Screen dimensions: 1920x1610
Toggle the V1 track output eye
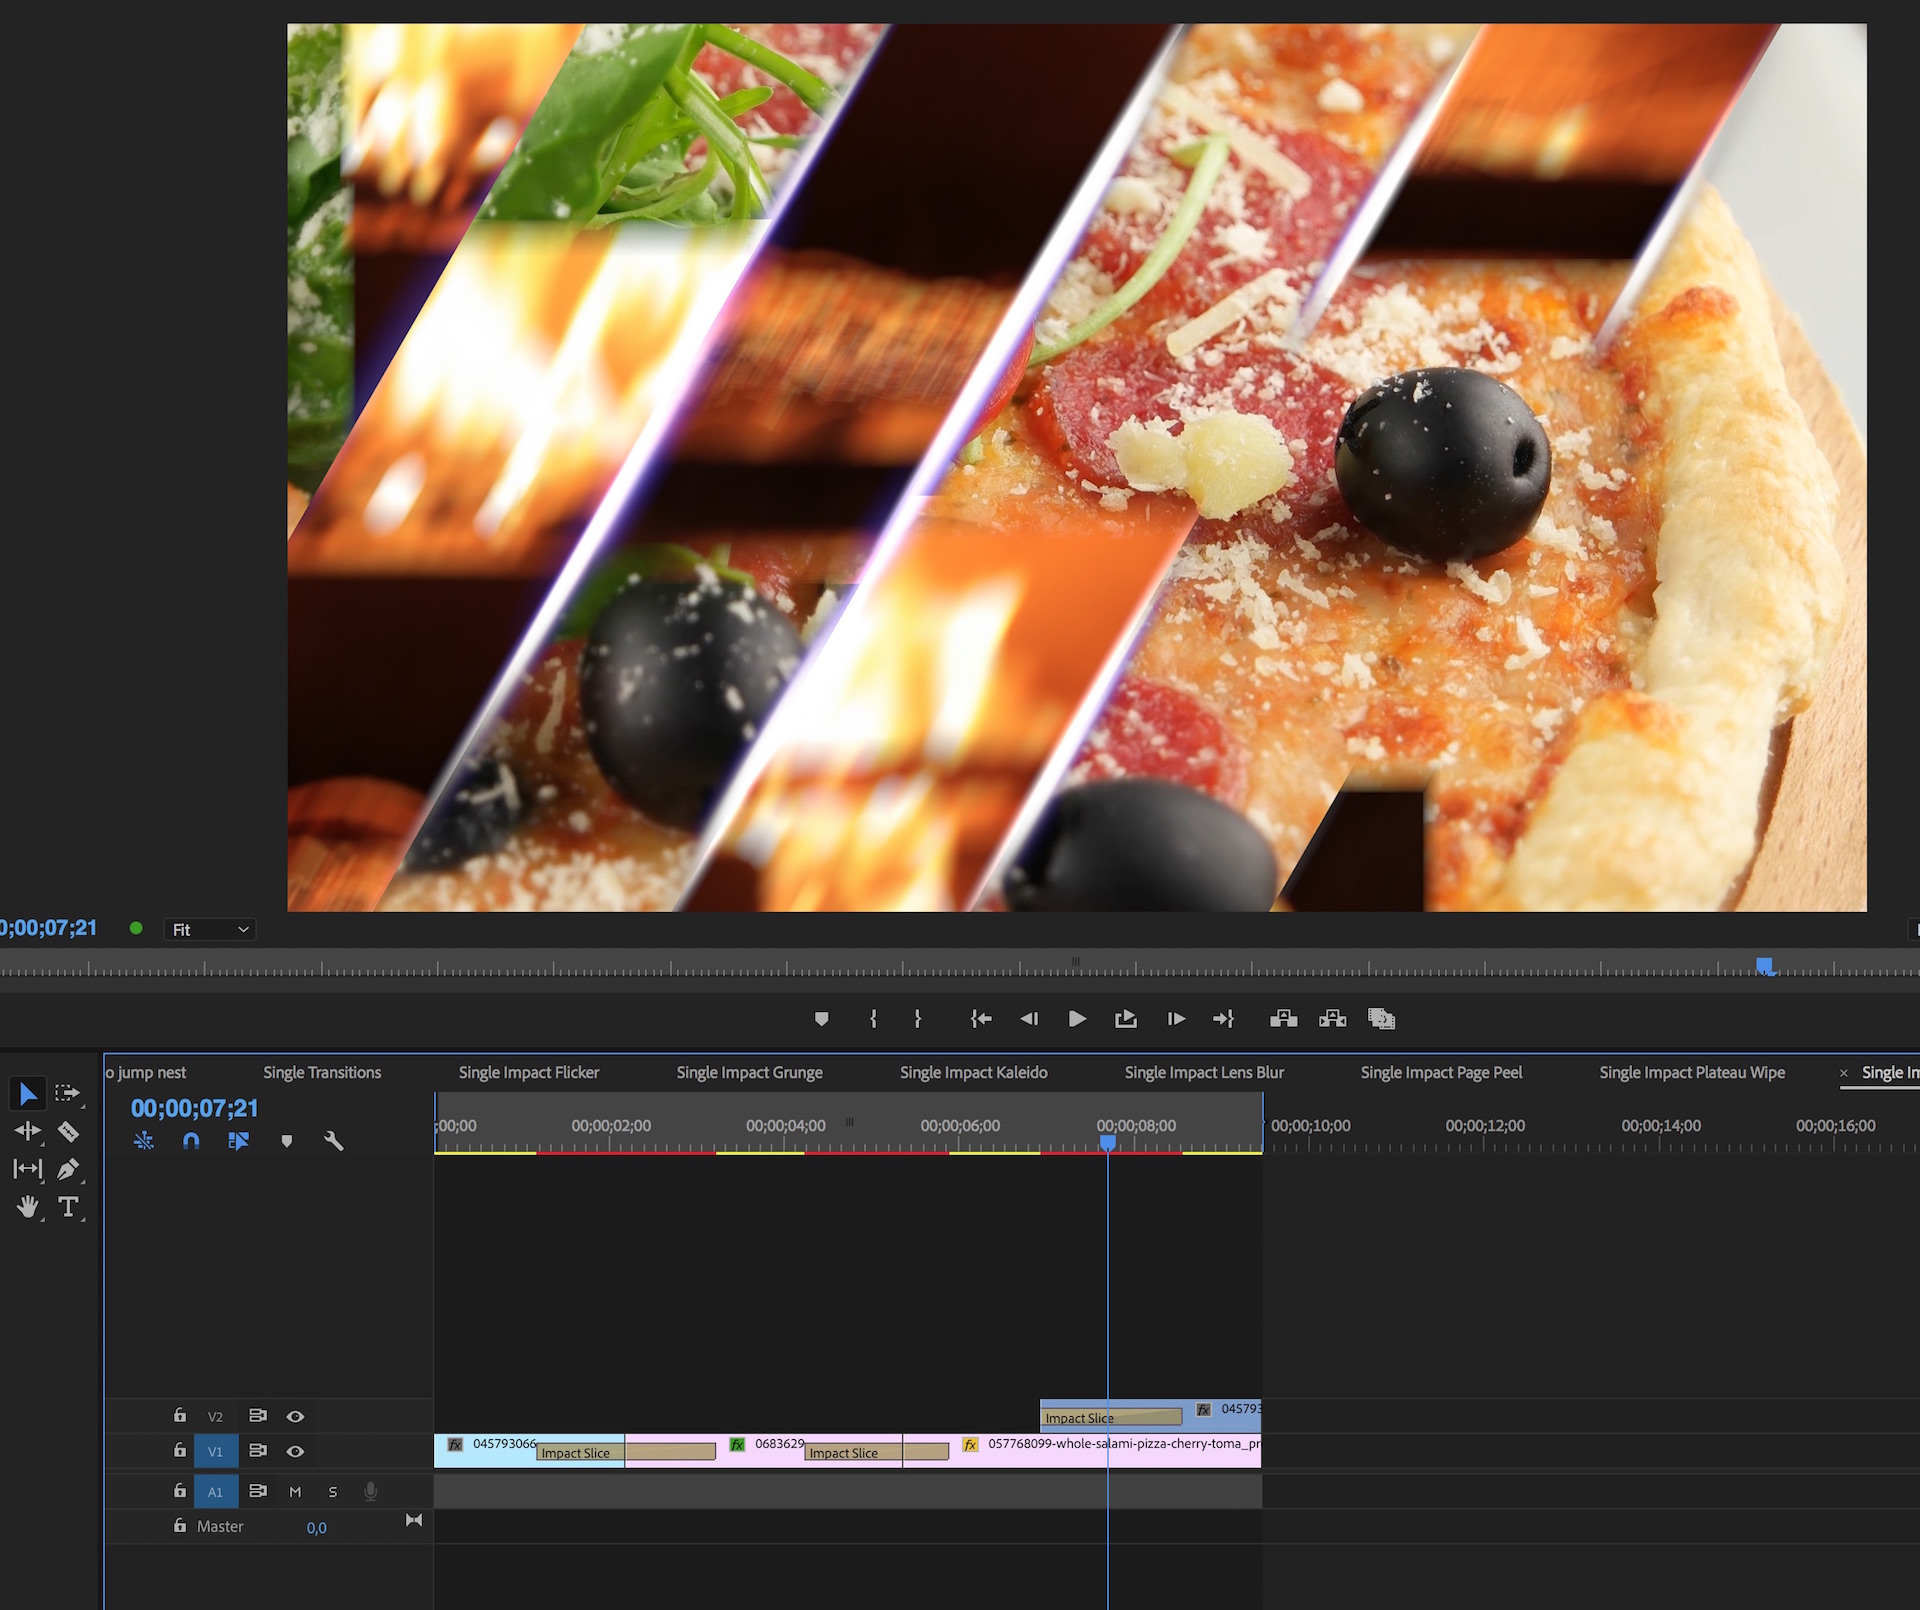(x=295, y=1451)
